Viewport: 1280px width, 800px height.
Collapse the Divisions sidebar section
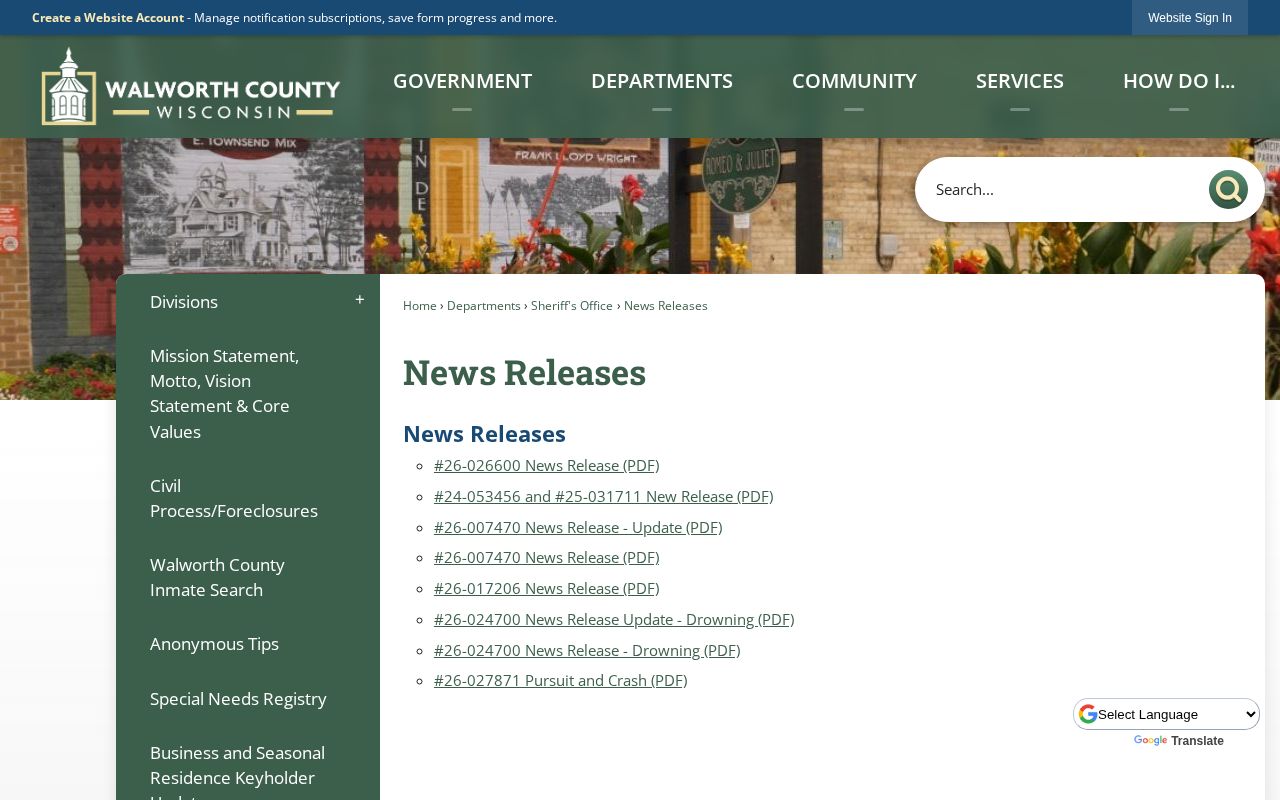point(360,301)
